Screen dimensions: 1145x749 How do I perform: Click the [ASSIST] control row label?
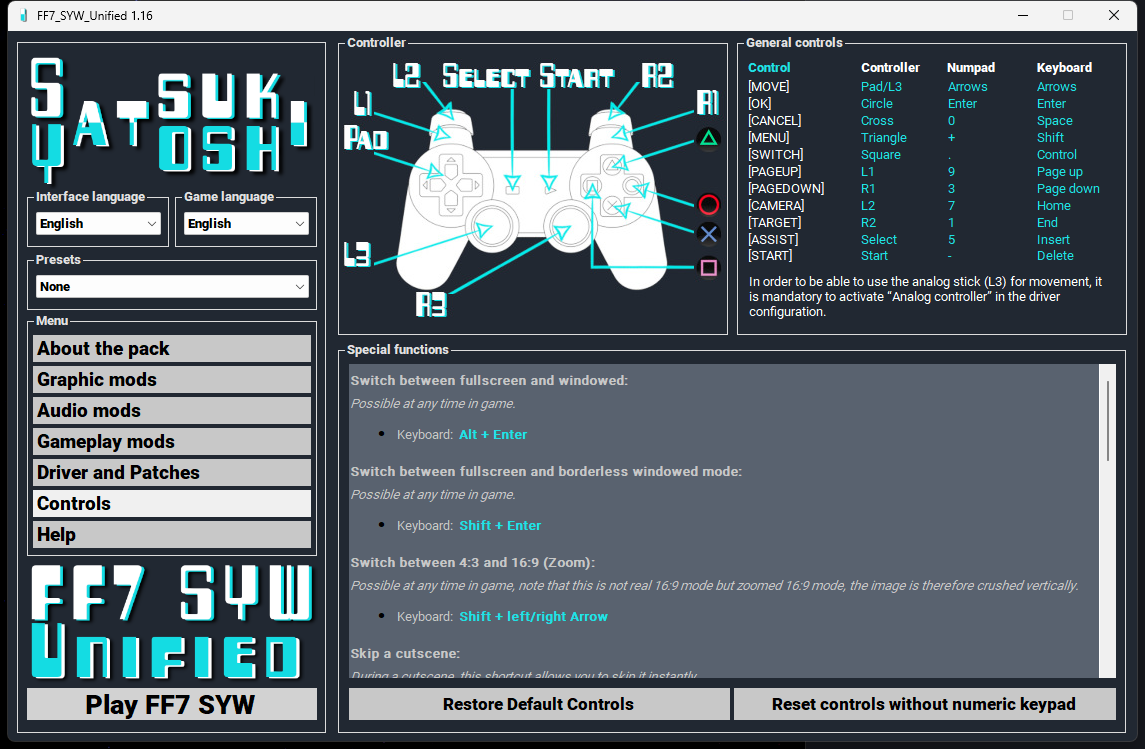point(773,239)
